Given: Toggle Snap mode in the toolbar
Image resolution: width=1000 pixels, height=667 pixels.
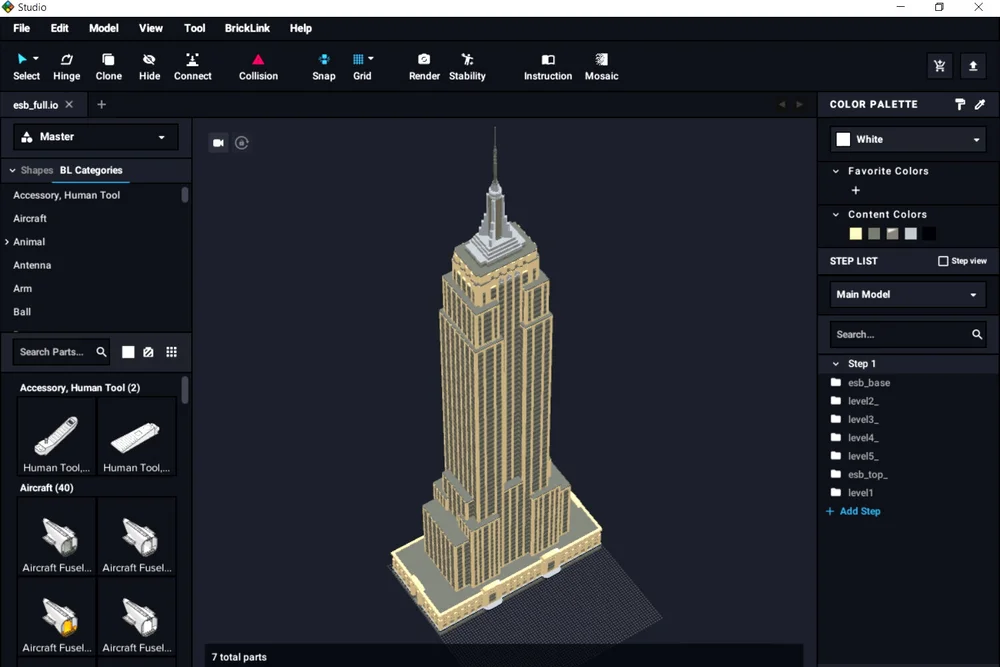Looking at the screenshot, I should (323, 66).
